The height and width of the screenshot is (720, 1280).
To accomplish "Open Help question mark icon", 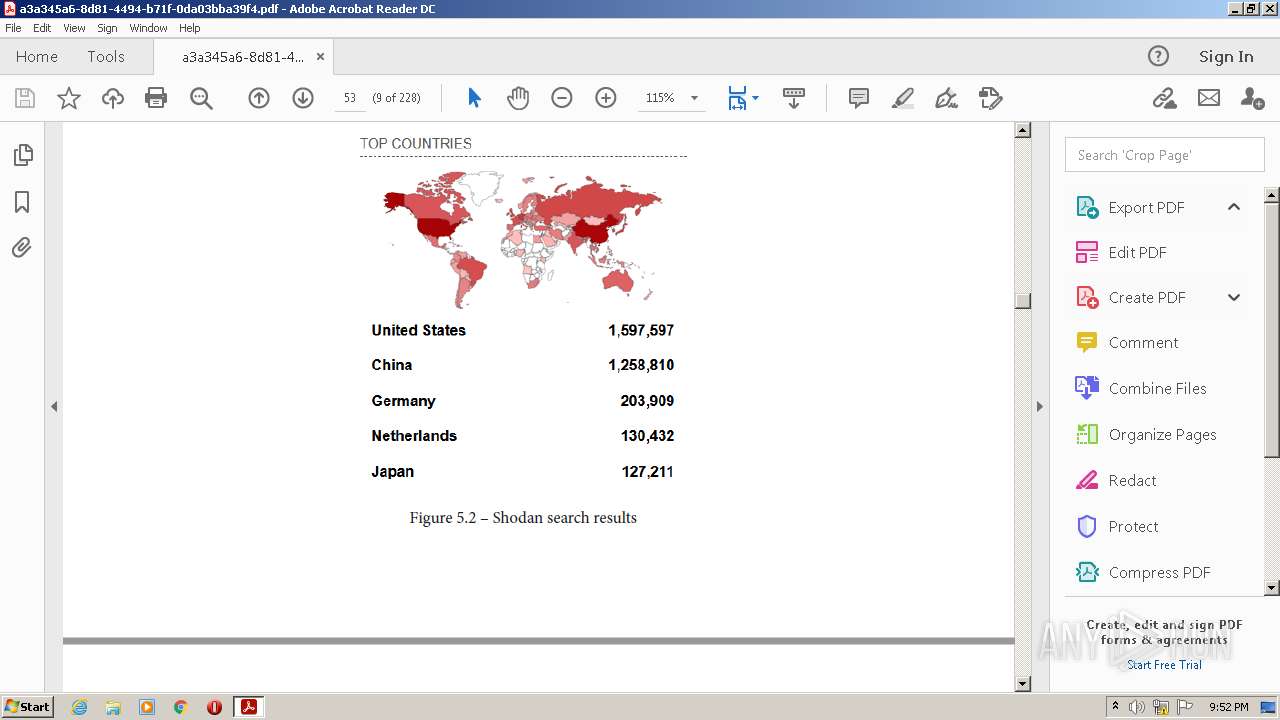I will coord(1158,56).
